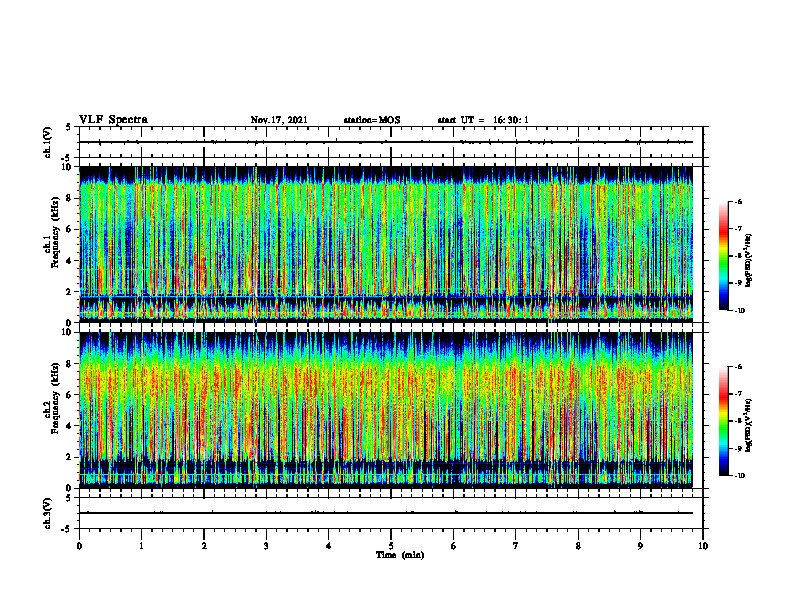Click the "station=MOS" header label
Viewport: 792px width, 612px height.
click(x=372, y=120)
